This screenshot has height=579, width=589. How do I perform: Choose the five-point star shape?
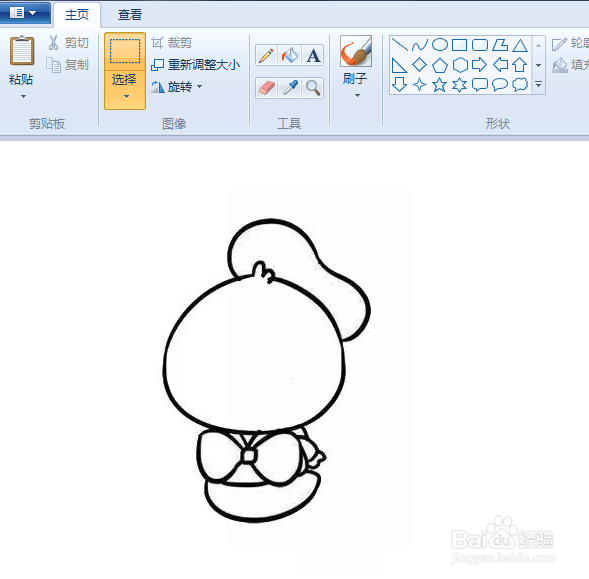point(439,85)
